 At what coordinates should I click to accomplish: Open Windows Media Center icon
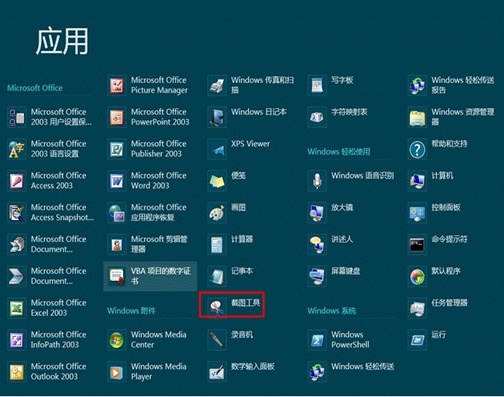(x=117, y=340)
